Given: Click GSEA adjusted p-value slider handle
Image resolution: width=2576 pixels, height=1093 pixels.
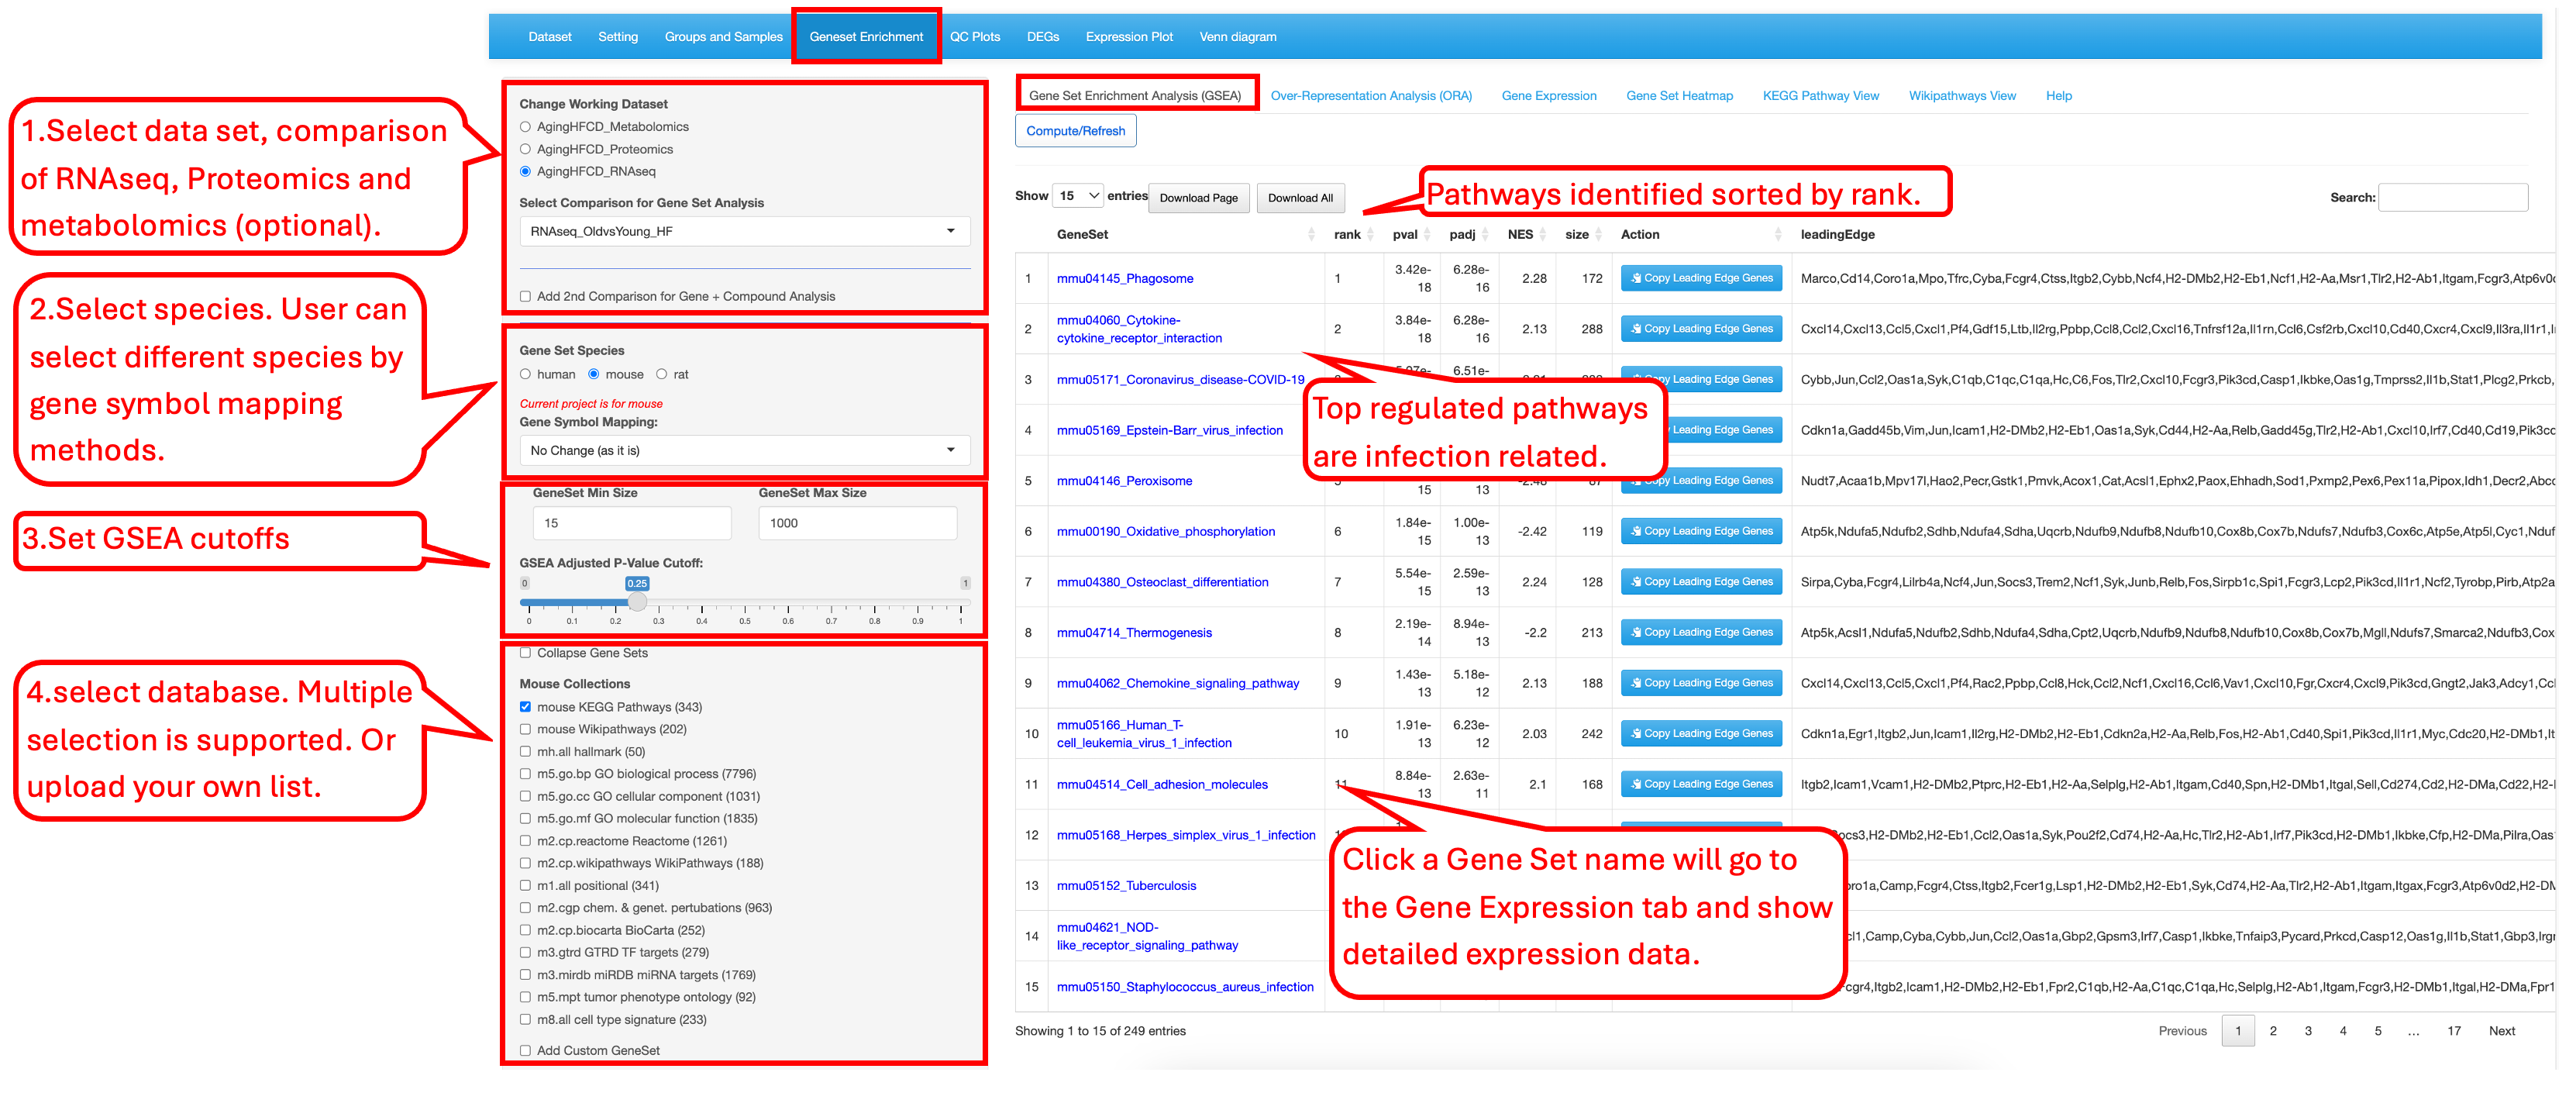Looking at the screenshot, I should (637, 602).
